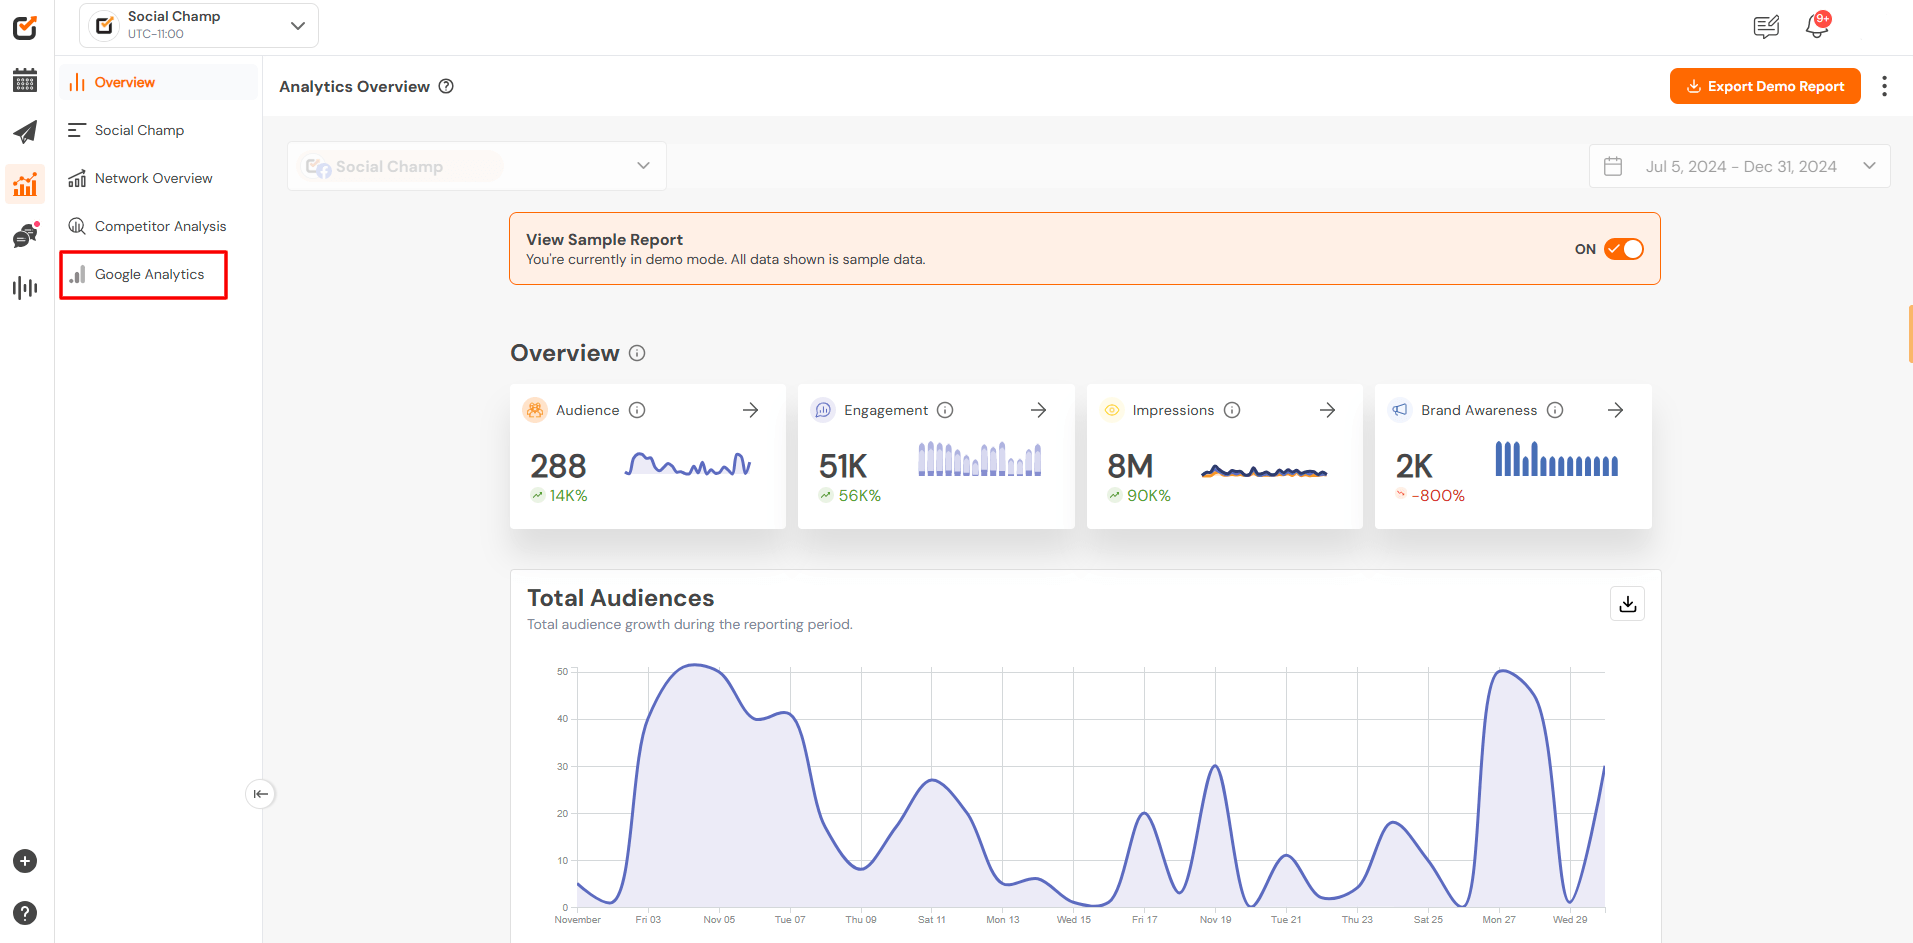This screenshot has height=943, width=1913.
Task: Click the Export Demo Report button
Action: pyautogui.click(x=1765, y=86)
